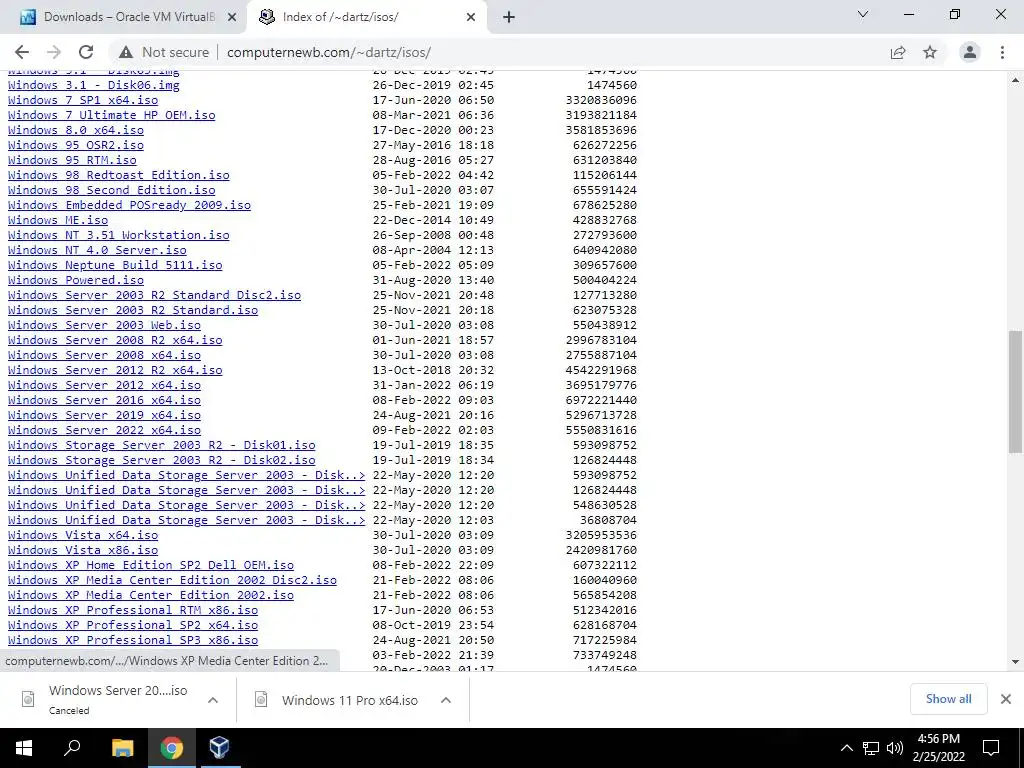Close the Downloads – Oracle VM VirtualBox tab
Image resolution: width=1024 pixels, height=768 pixels.
232,17
